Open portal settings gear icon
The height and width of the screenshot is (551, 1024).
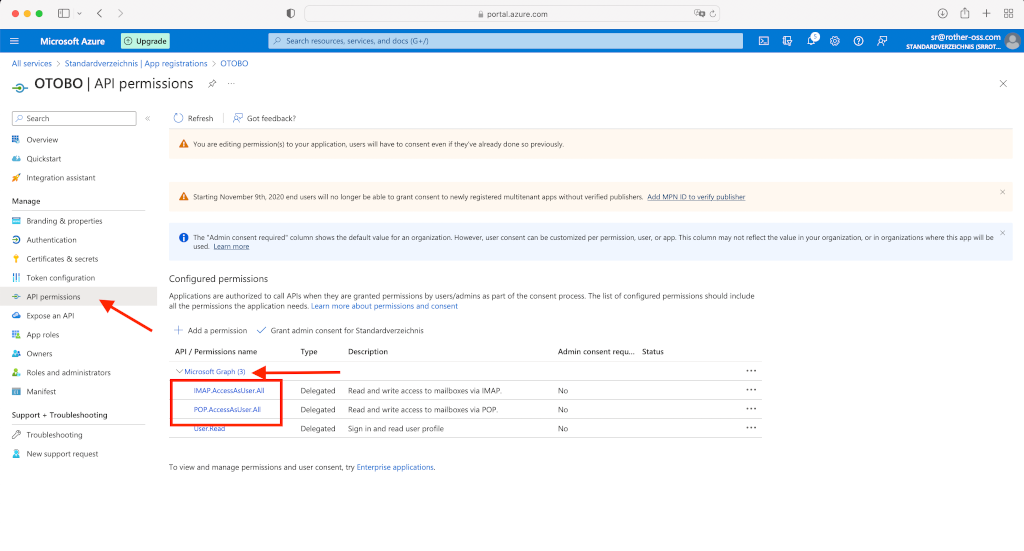point(835,41)
